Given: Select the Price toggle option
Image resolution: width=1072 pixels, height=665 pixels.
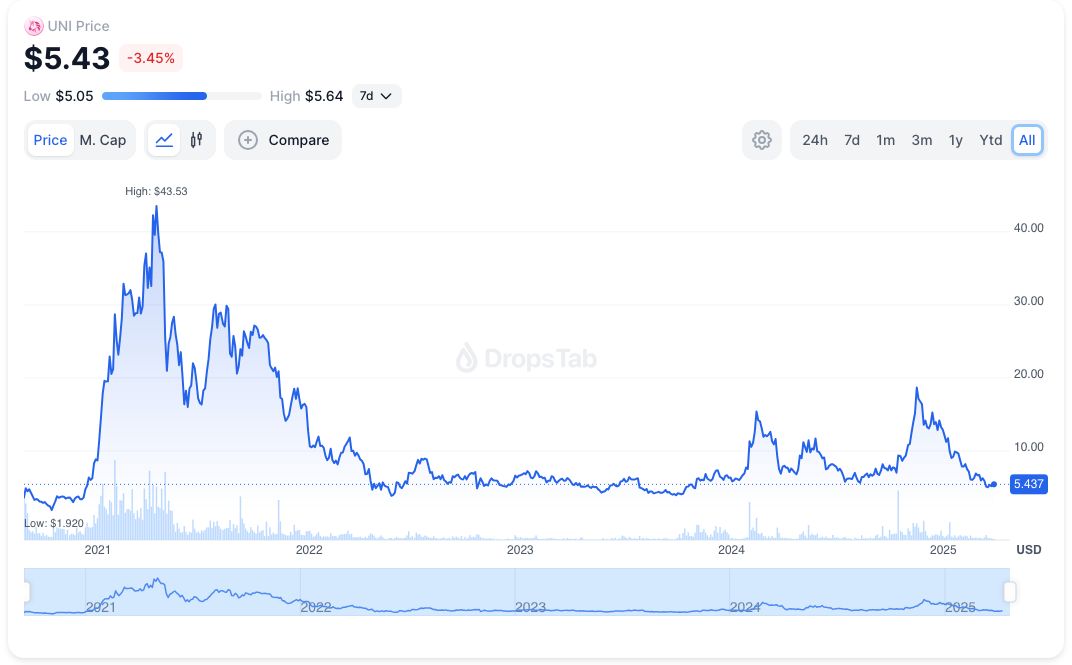Looking at the screenshot, I should [x=50, y=140].
